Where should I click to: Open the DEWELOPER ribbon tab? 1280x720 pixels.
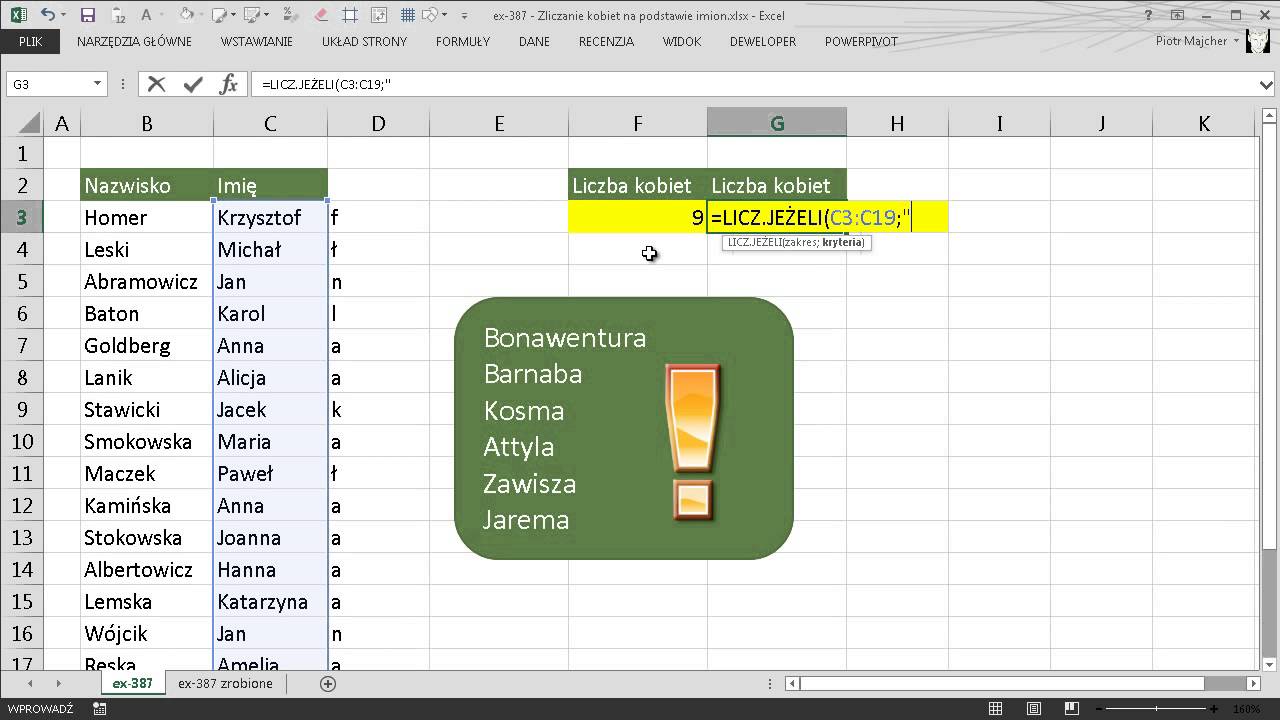coord(763,42)
